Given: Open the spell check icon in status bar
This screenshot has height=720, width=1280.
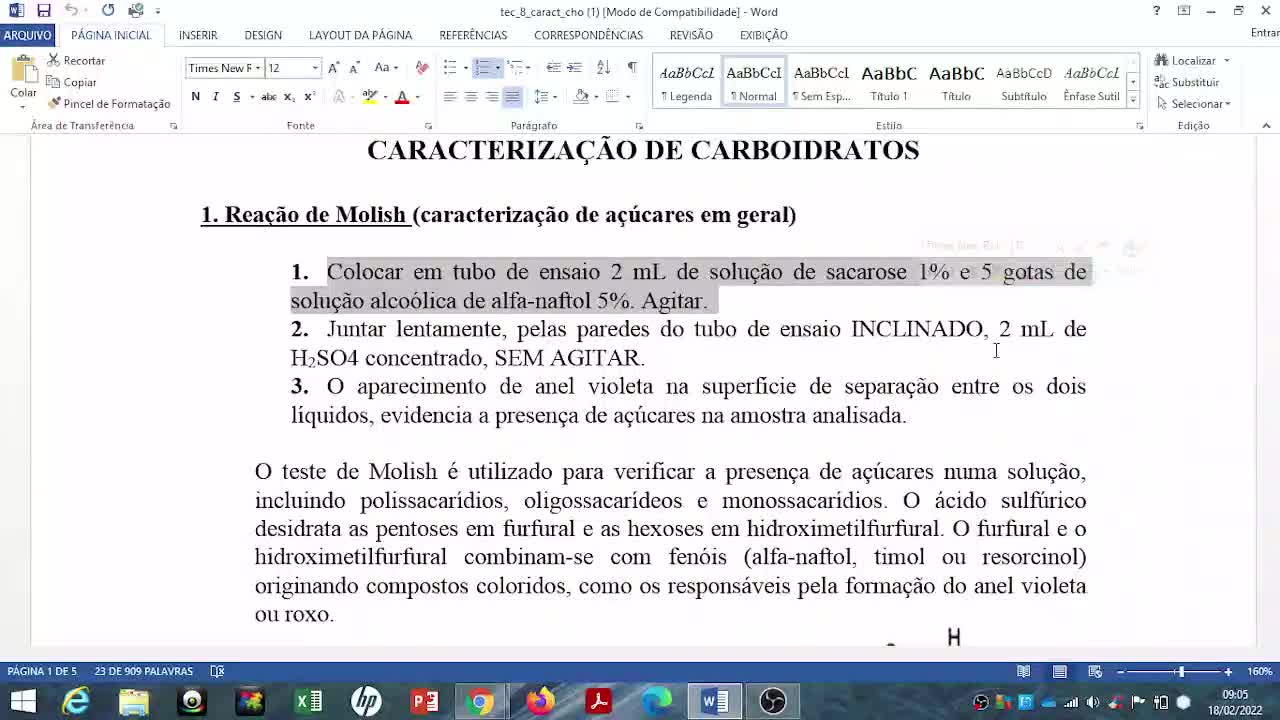Looking at the screenshot, I should click(217, 672).
